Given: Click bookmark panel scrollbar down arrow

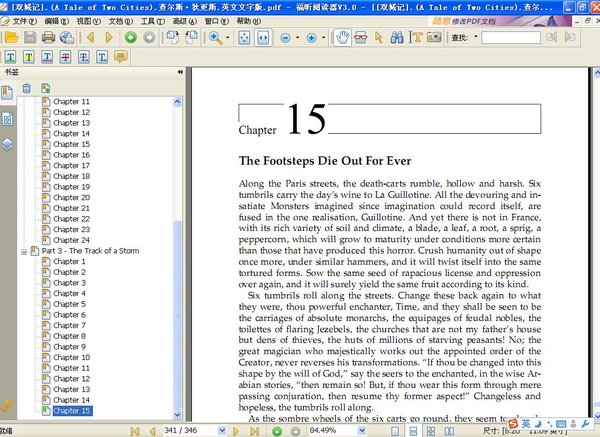Looking at the screenshot, I should click(x=177, y=414).
